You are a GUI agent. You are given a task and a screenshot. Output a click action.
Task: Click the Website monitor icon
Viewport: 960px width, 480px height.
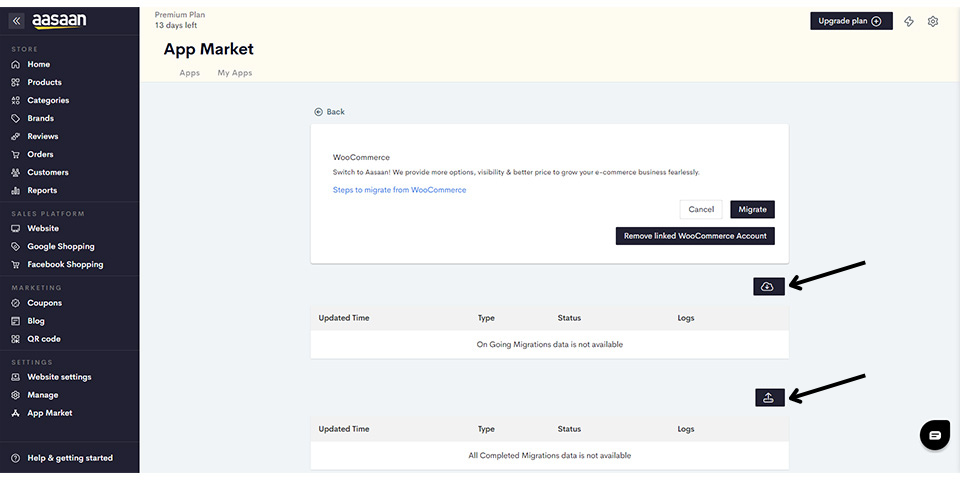pos(16,228)
